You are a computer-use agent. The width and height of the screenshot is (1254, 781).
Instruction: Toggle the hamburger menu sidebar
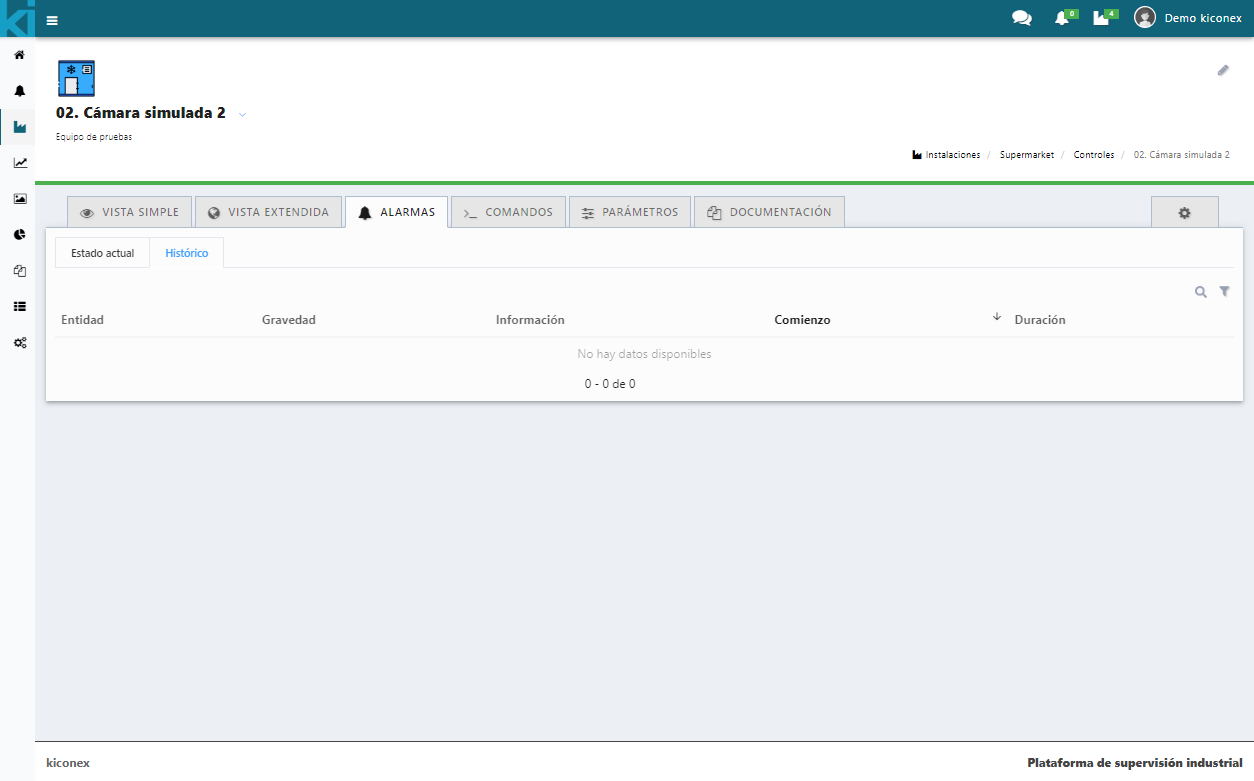52,20
